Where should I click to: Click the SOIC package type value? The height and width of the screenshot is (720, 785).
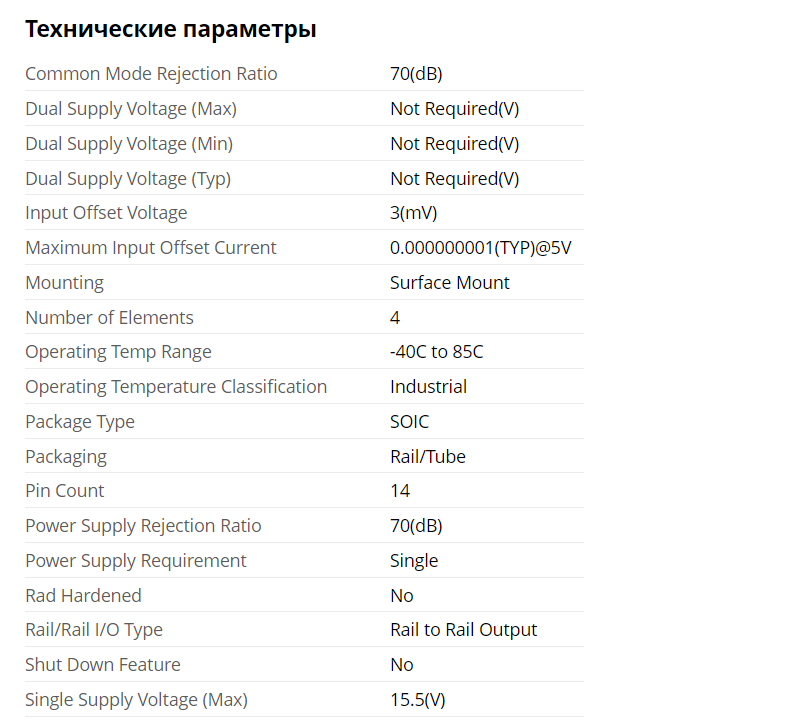point(409,422)
